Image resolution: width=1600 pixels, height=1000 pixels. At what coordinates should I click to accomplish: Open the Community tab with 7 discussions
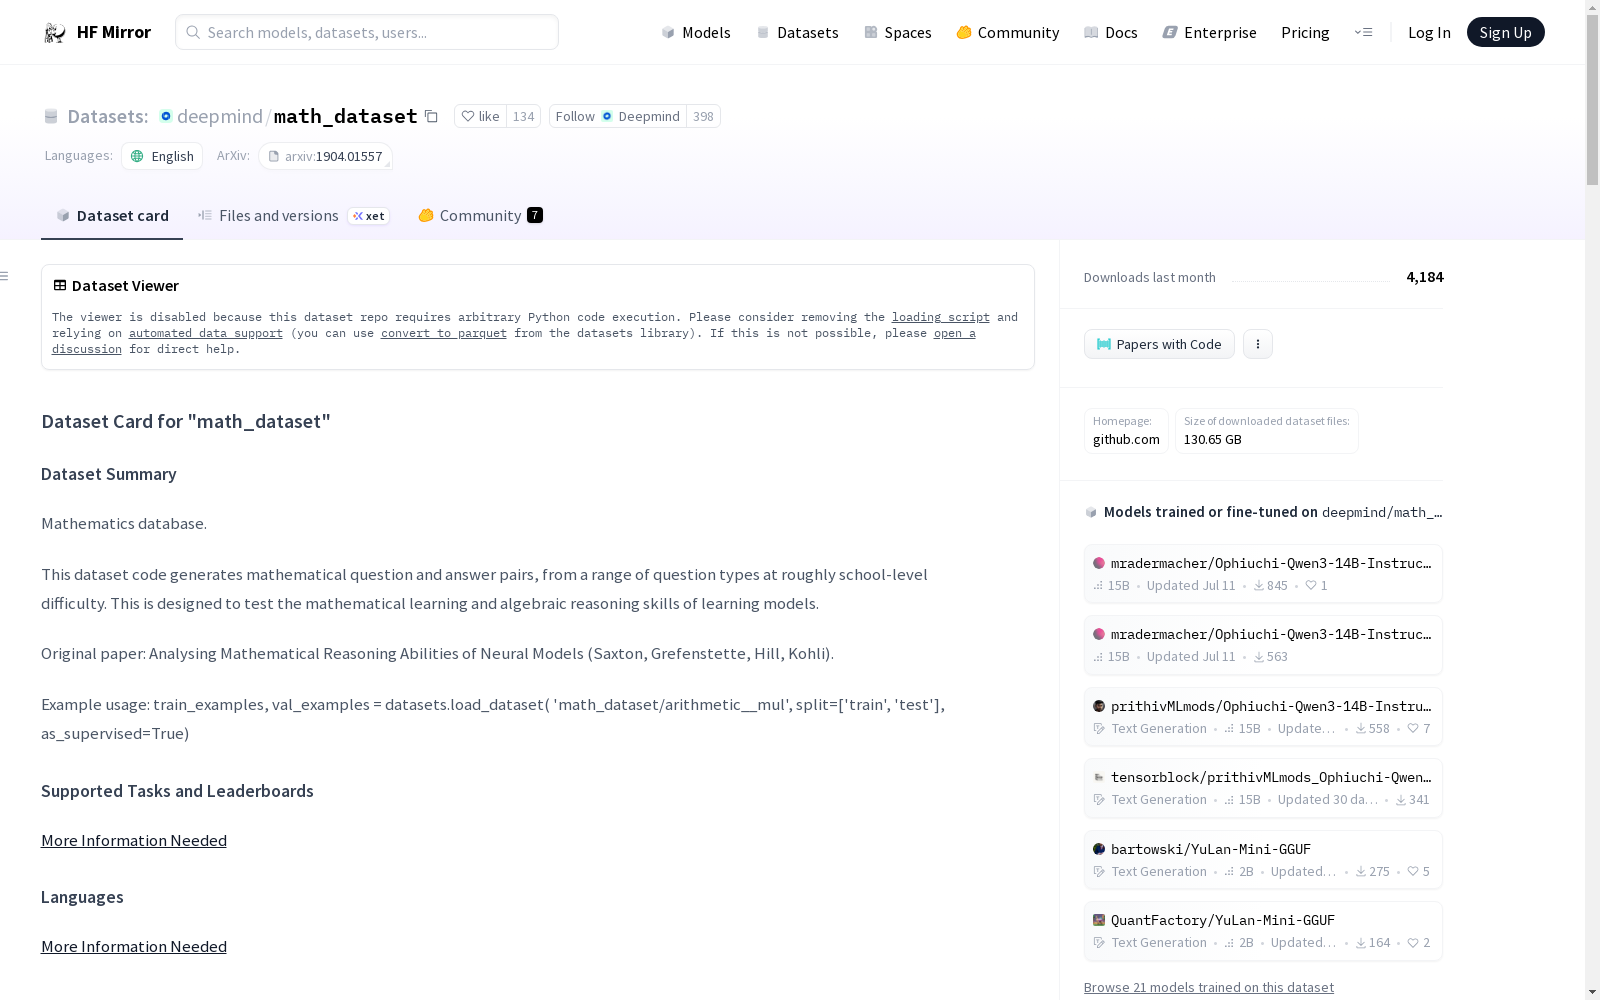(480, 216)
